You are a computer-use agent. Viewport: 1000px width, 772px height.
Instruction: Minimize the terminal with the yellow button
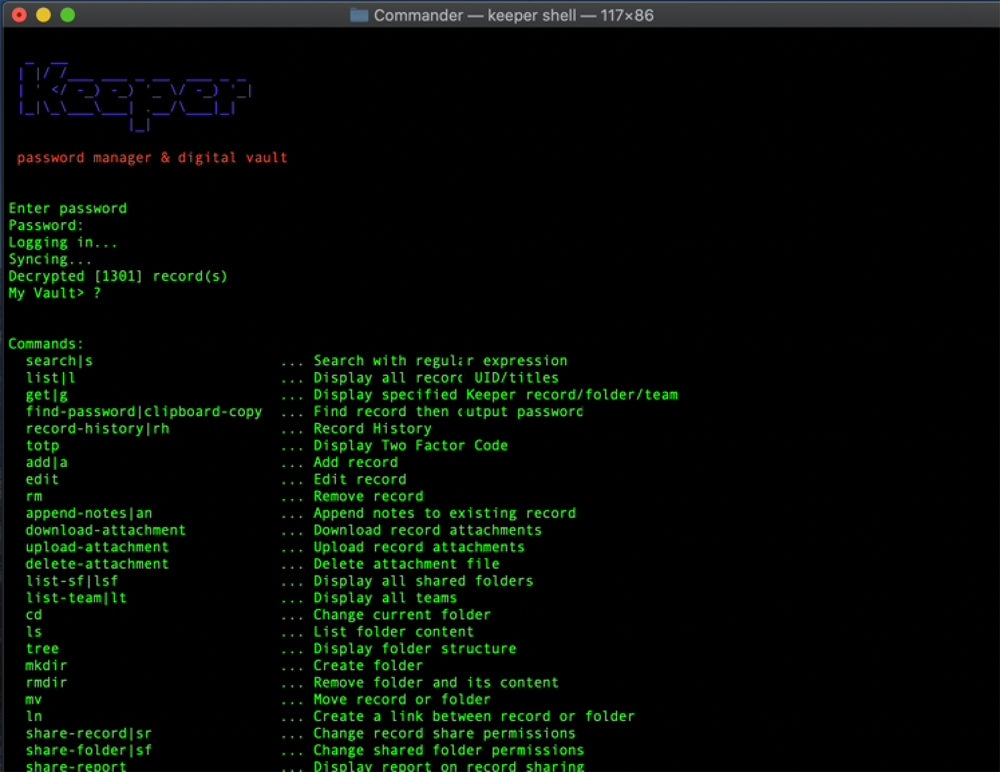(43, 15)
